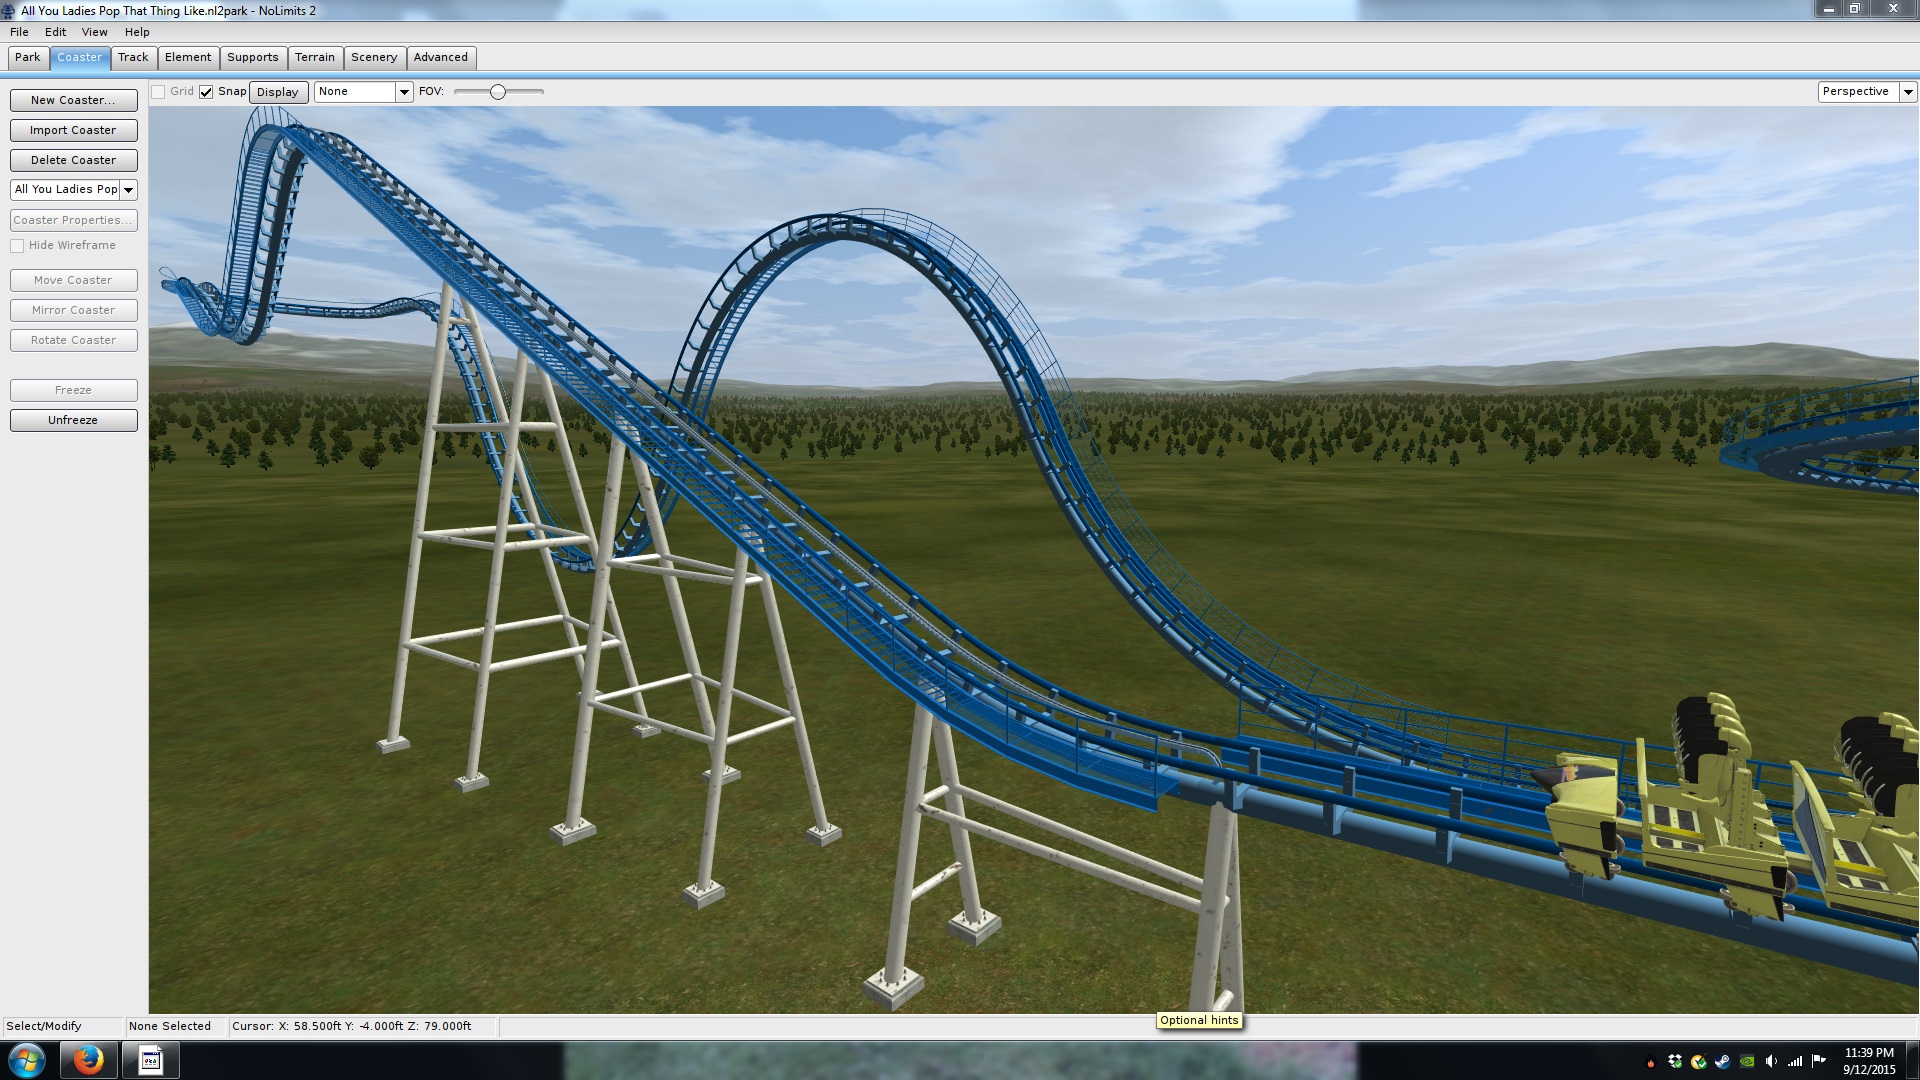Click the Action Center flag icon

tap(1818, 1060)
